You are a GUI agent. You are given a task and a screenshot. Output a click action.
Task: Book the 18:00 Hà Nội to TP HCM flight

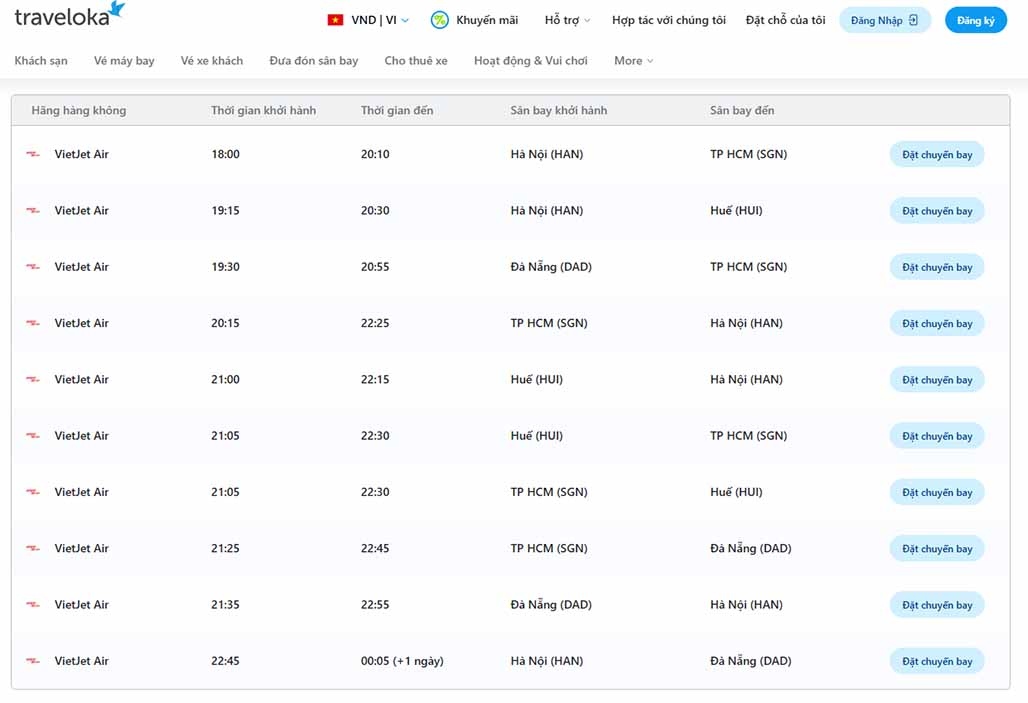[x=937, y=155]
